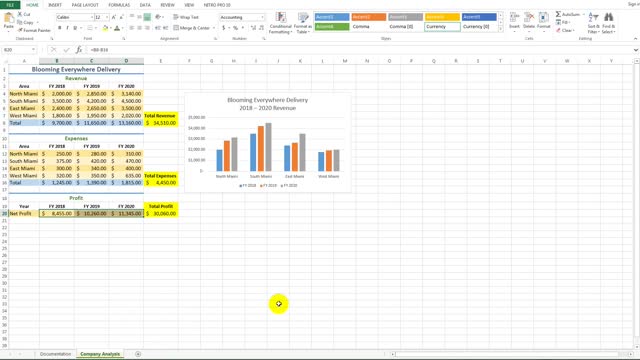Click the Cut scissors icon

[20, 14]
